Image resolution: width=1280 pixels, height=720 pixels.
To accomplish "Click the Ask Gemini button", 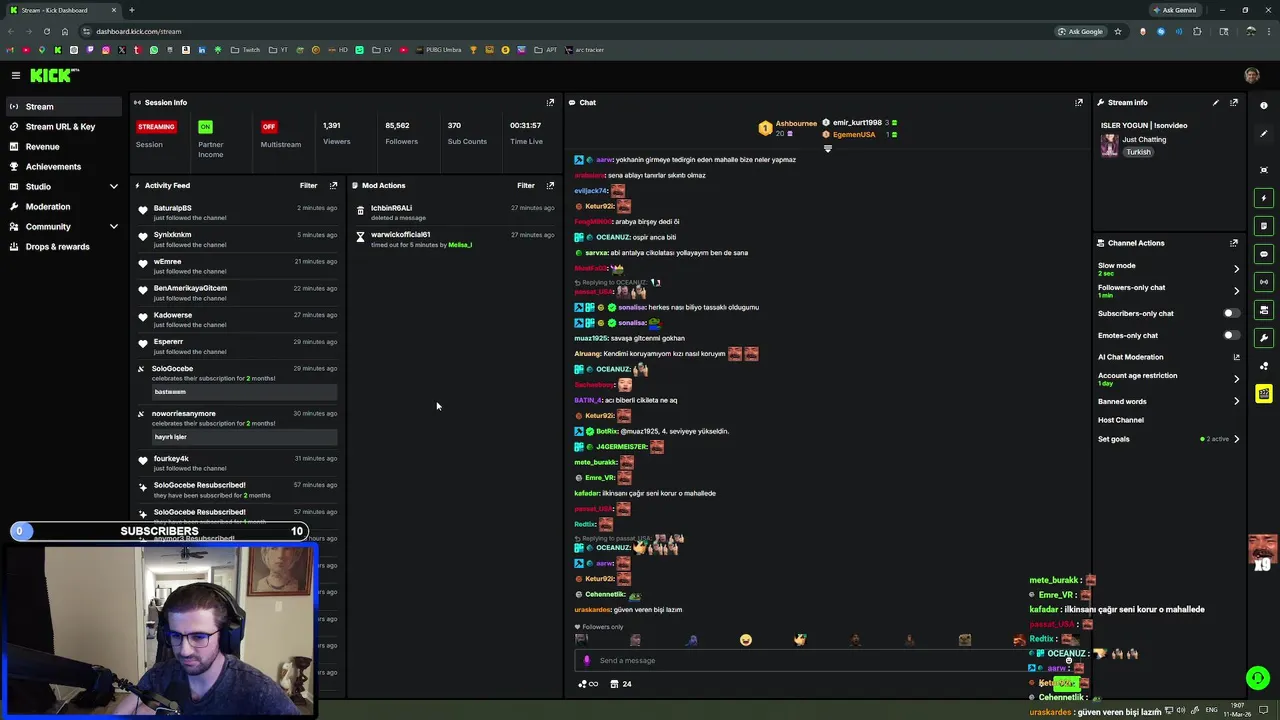I will pyautogui.click(x=1174, y=10).
